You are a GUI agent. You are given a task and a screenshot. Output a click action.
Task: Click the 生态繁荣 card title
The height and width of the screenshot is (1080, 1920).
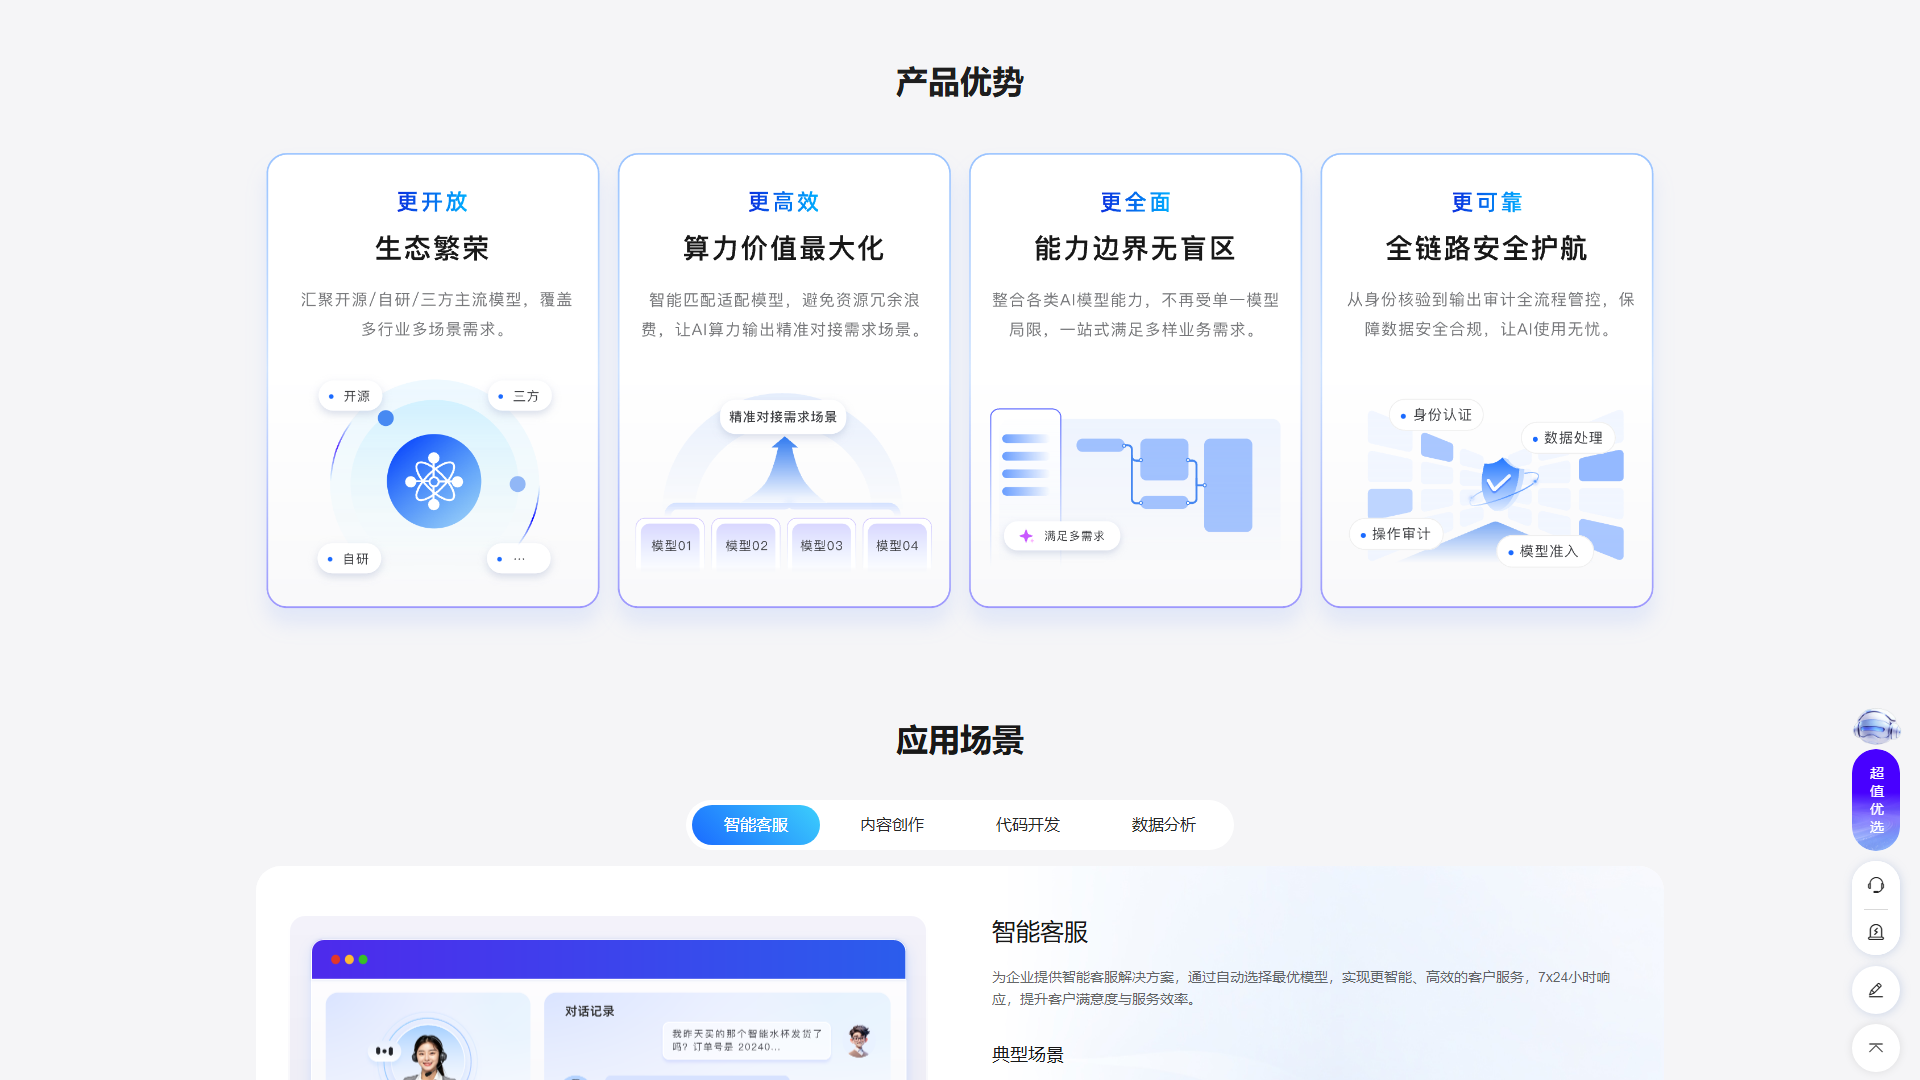433,248
